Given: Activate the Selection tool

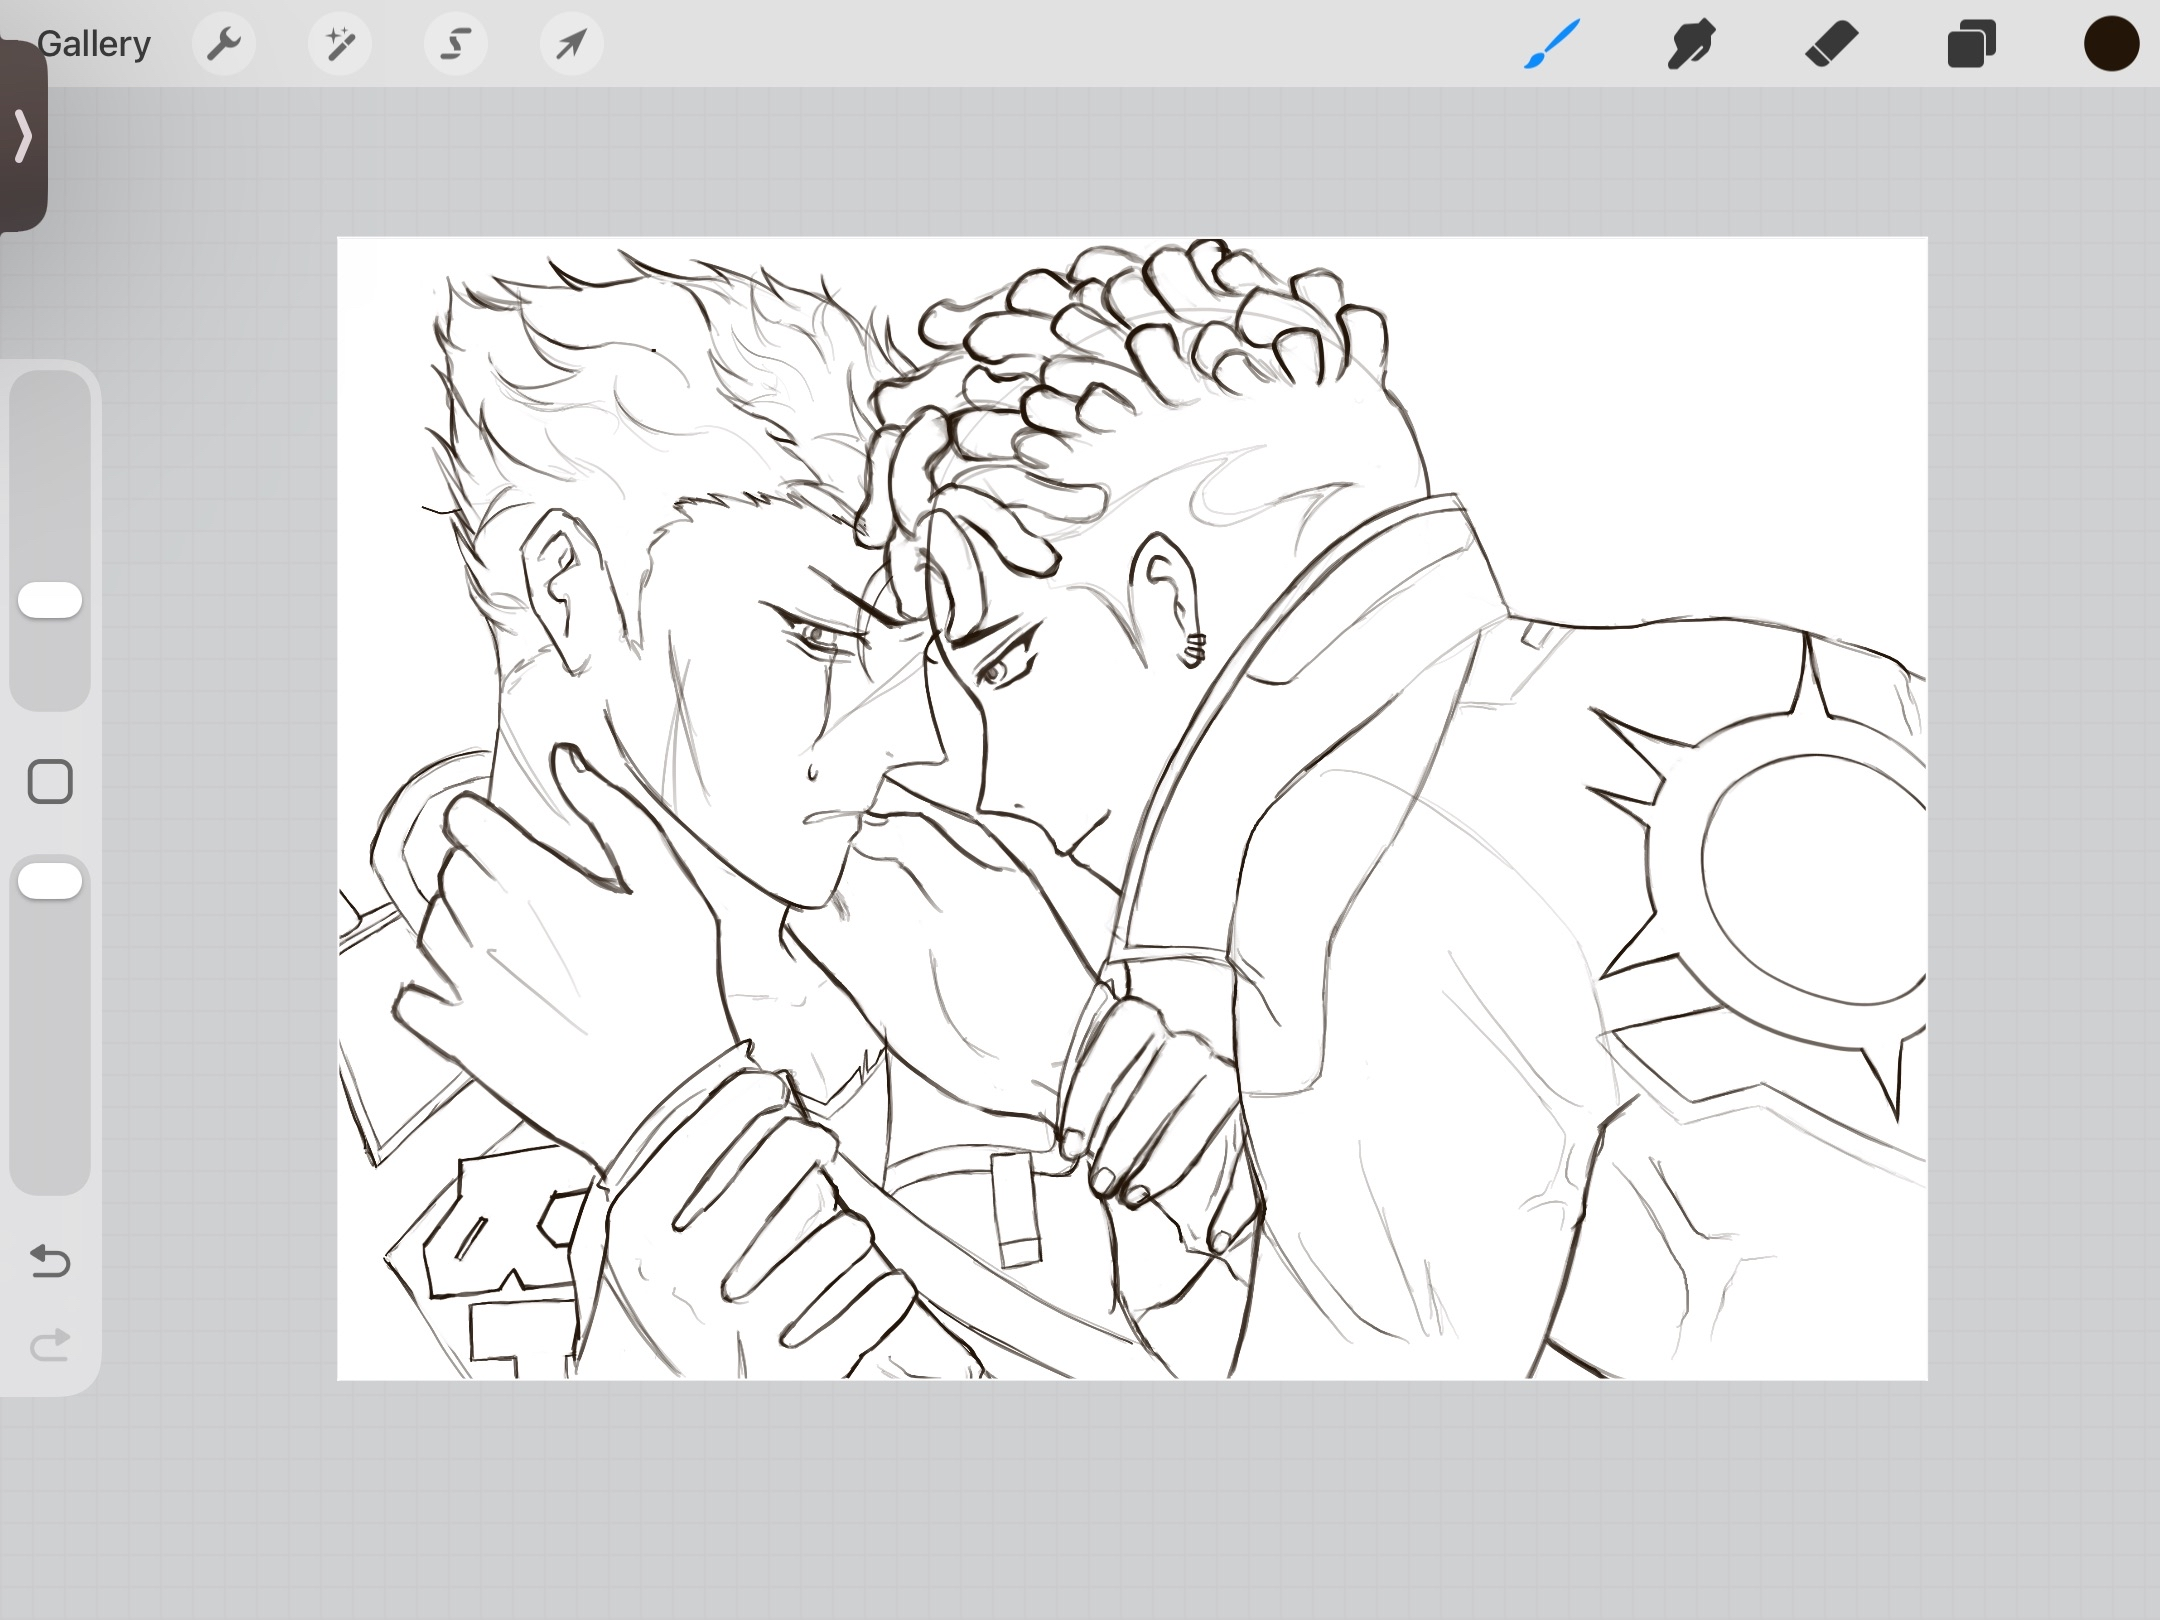Looking at the screenshot, I should [455, 44].
